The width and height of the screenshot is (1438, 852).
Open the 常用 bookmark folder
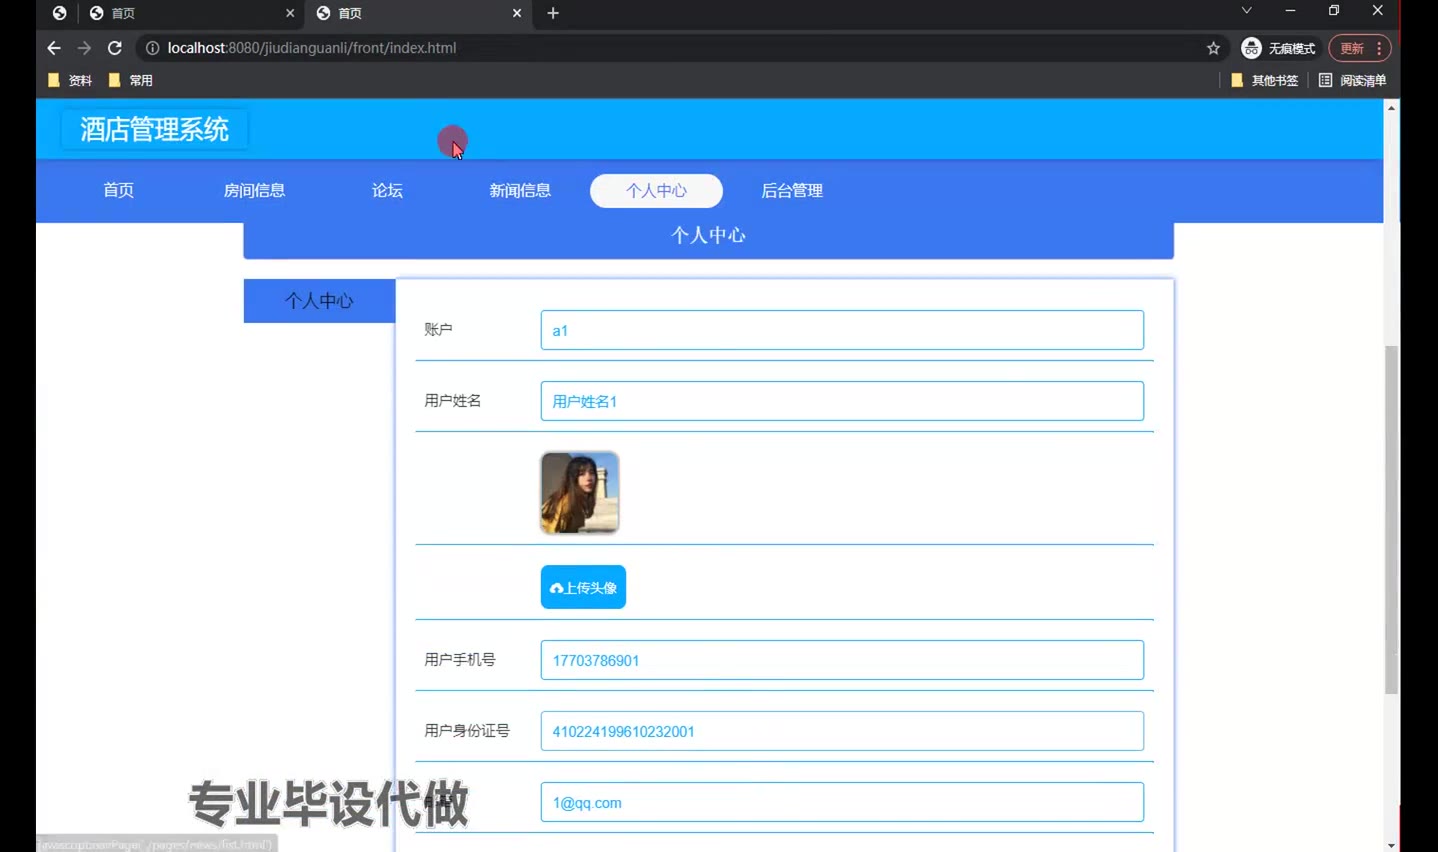(131, 80)
